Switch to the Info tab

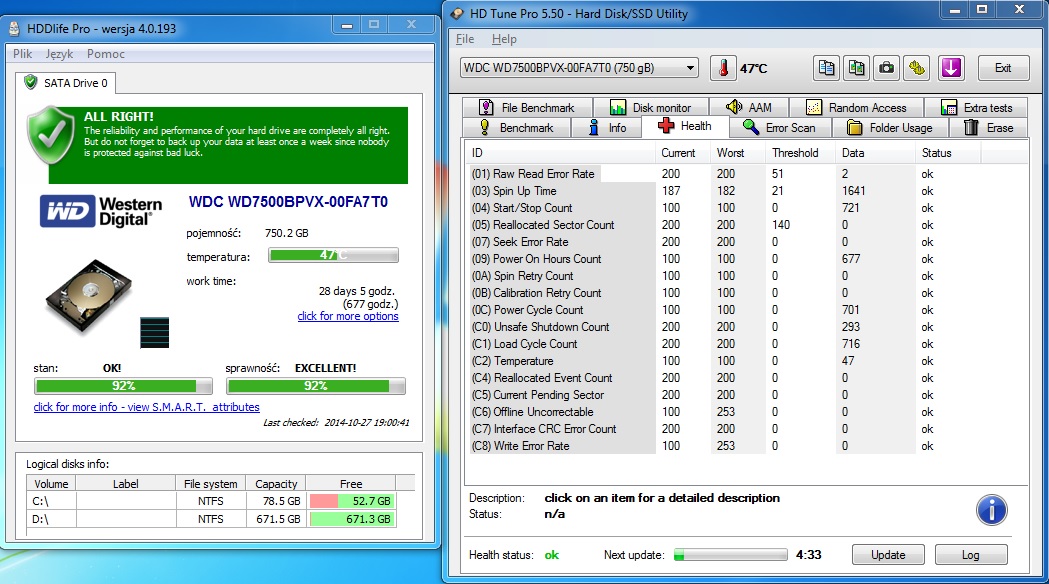(x=607, y=128)
